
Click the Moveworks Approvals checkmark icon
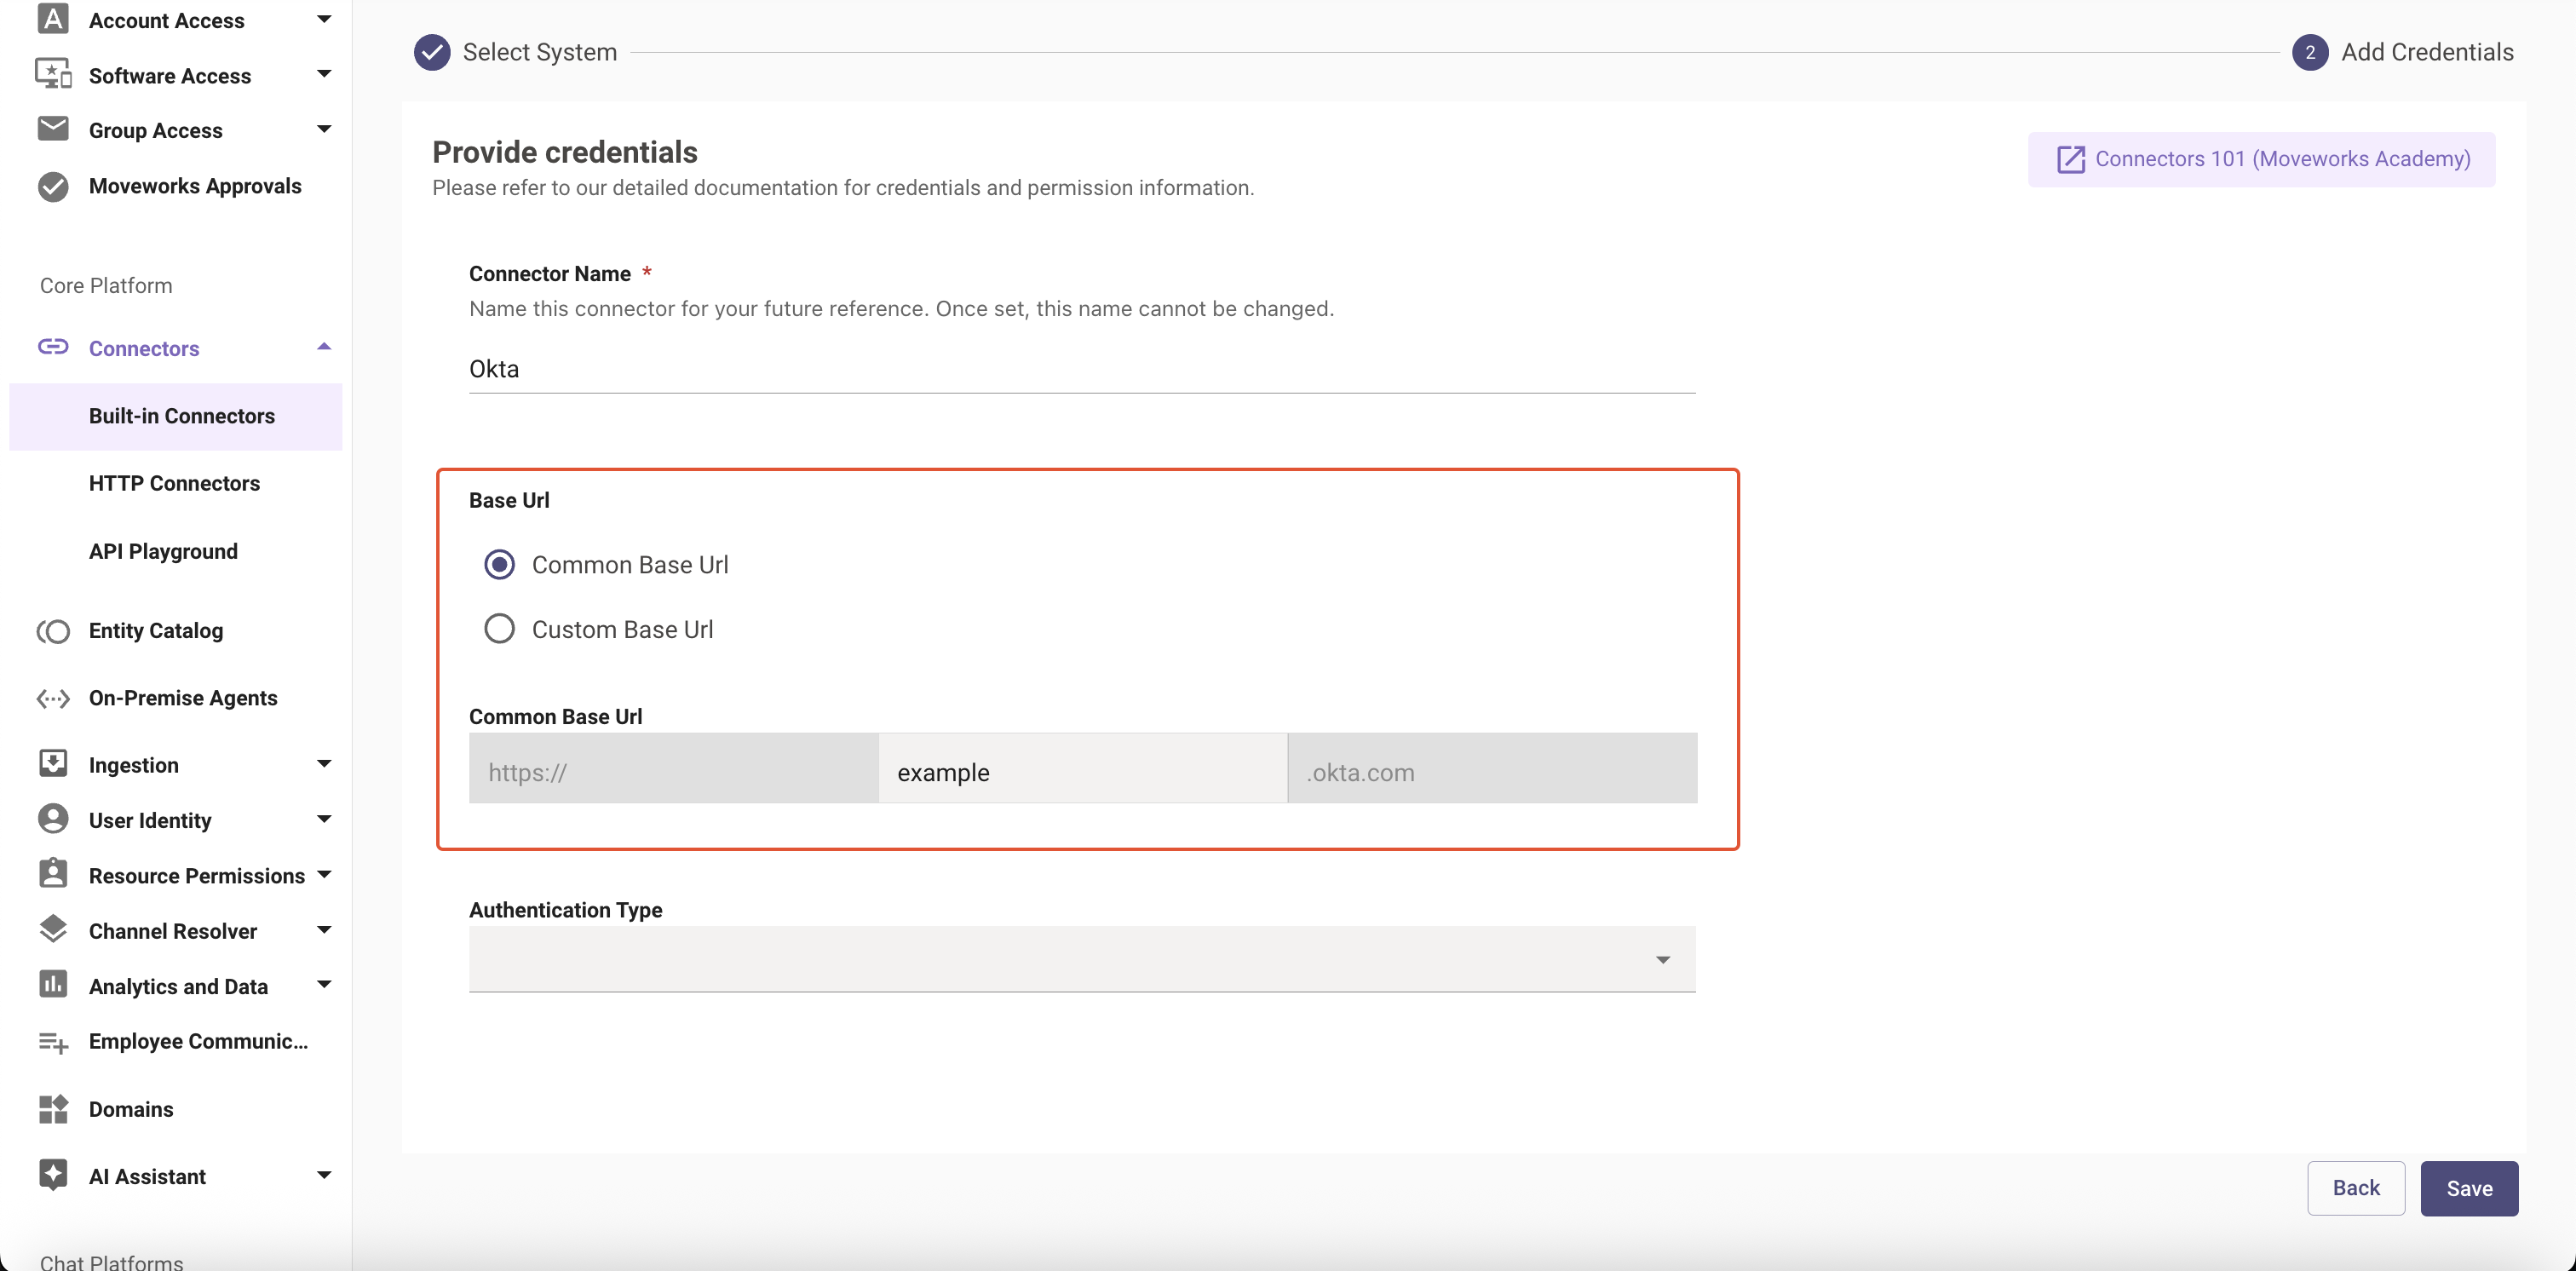[x=53, y=186]
